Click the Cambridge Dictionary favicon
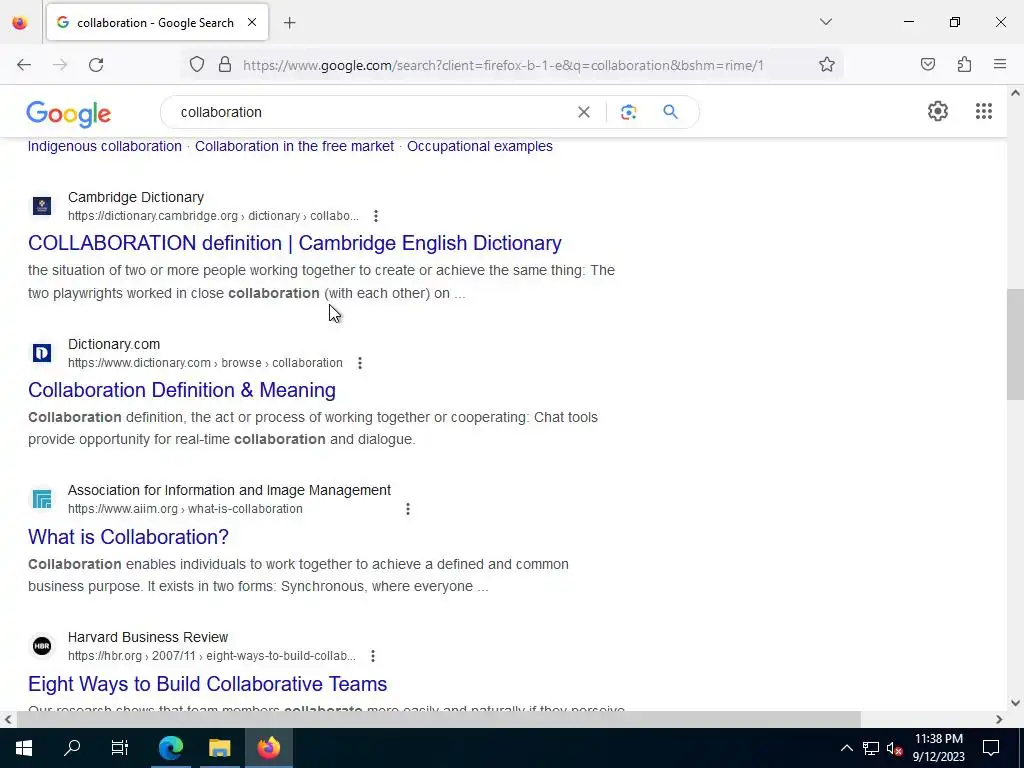This screenshot has width=1024, height=768. coord(42,206)
